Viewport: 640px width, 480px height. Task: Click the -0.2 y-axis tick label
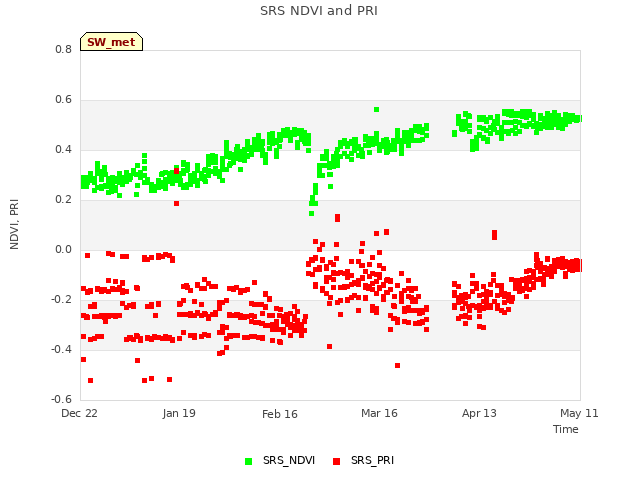click(61, 300)
